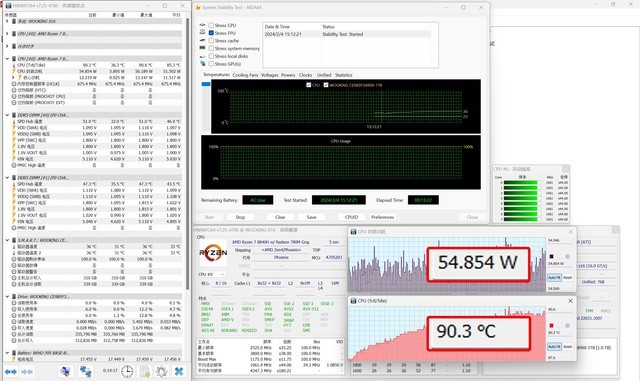Click the Stop button in AIDA64
640x381 pixels.
tap(240, 217)
